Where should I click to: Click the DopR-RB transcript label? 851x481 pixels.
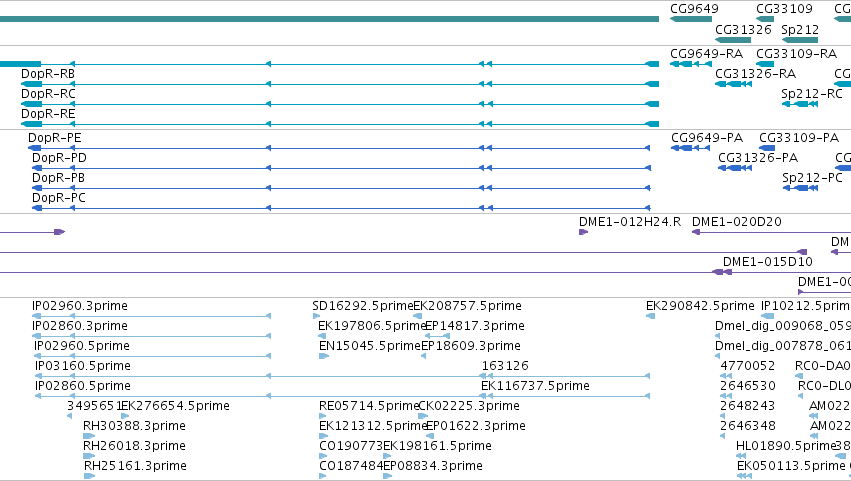[48, 74]
